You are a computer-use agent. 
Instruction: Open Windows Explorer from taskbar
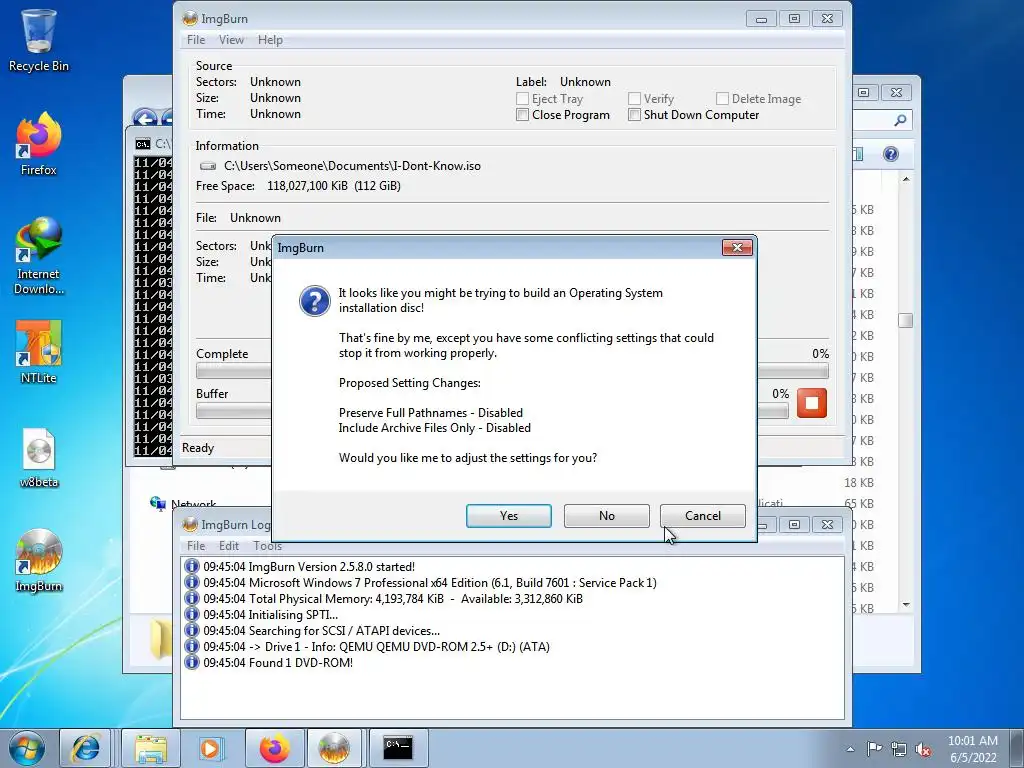pyautogui.click(x=151, y=748)
